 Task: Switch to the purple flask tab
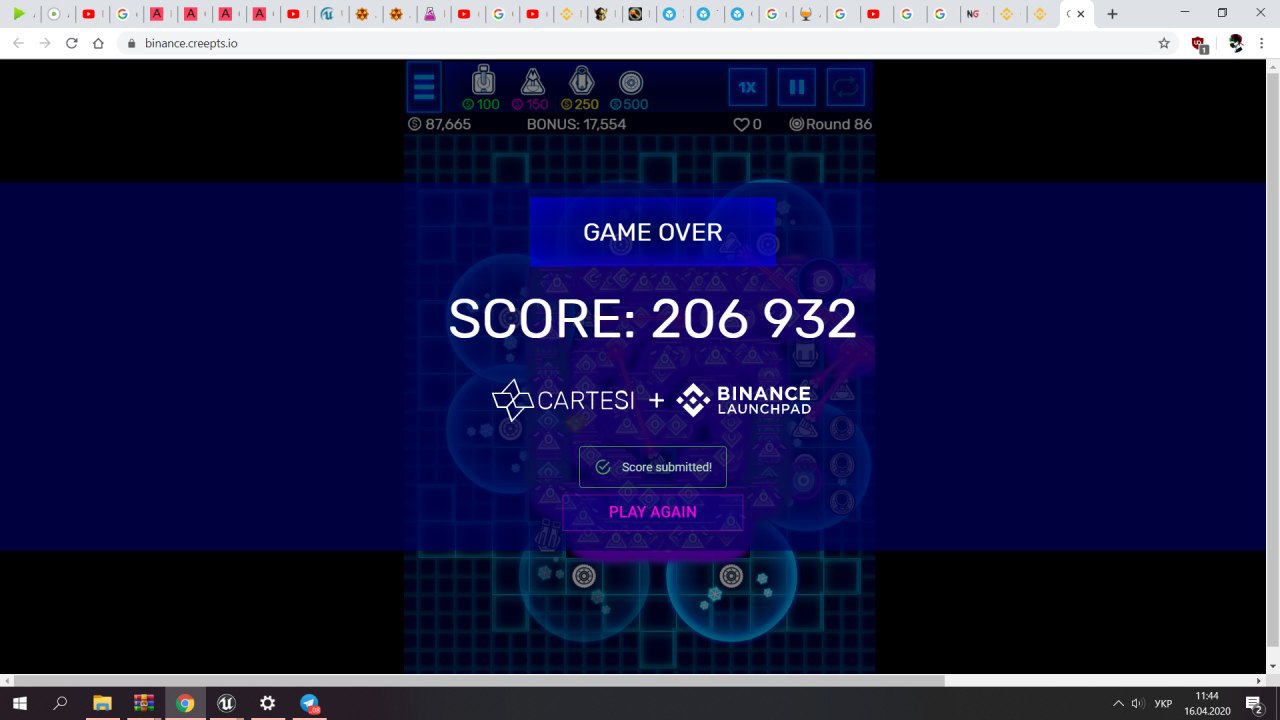click(x=430, y=14)
